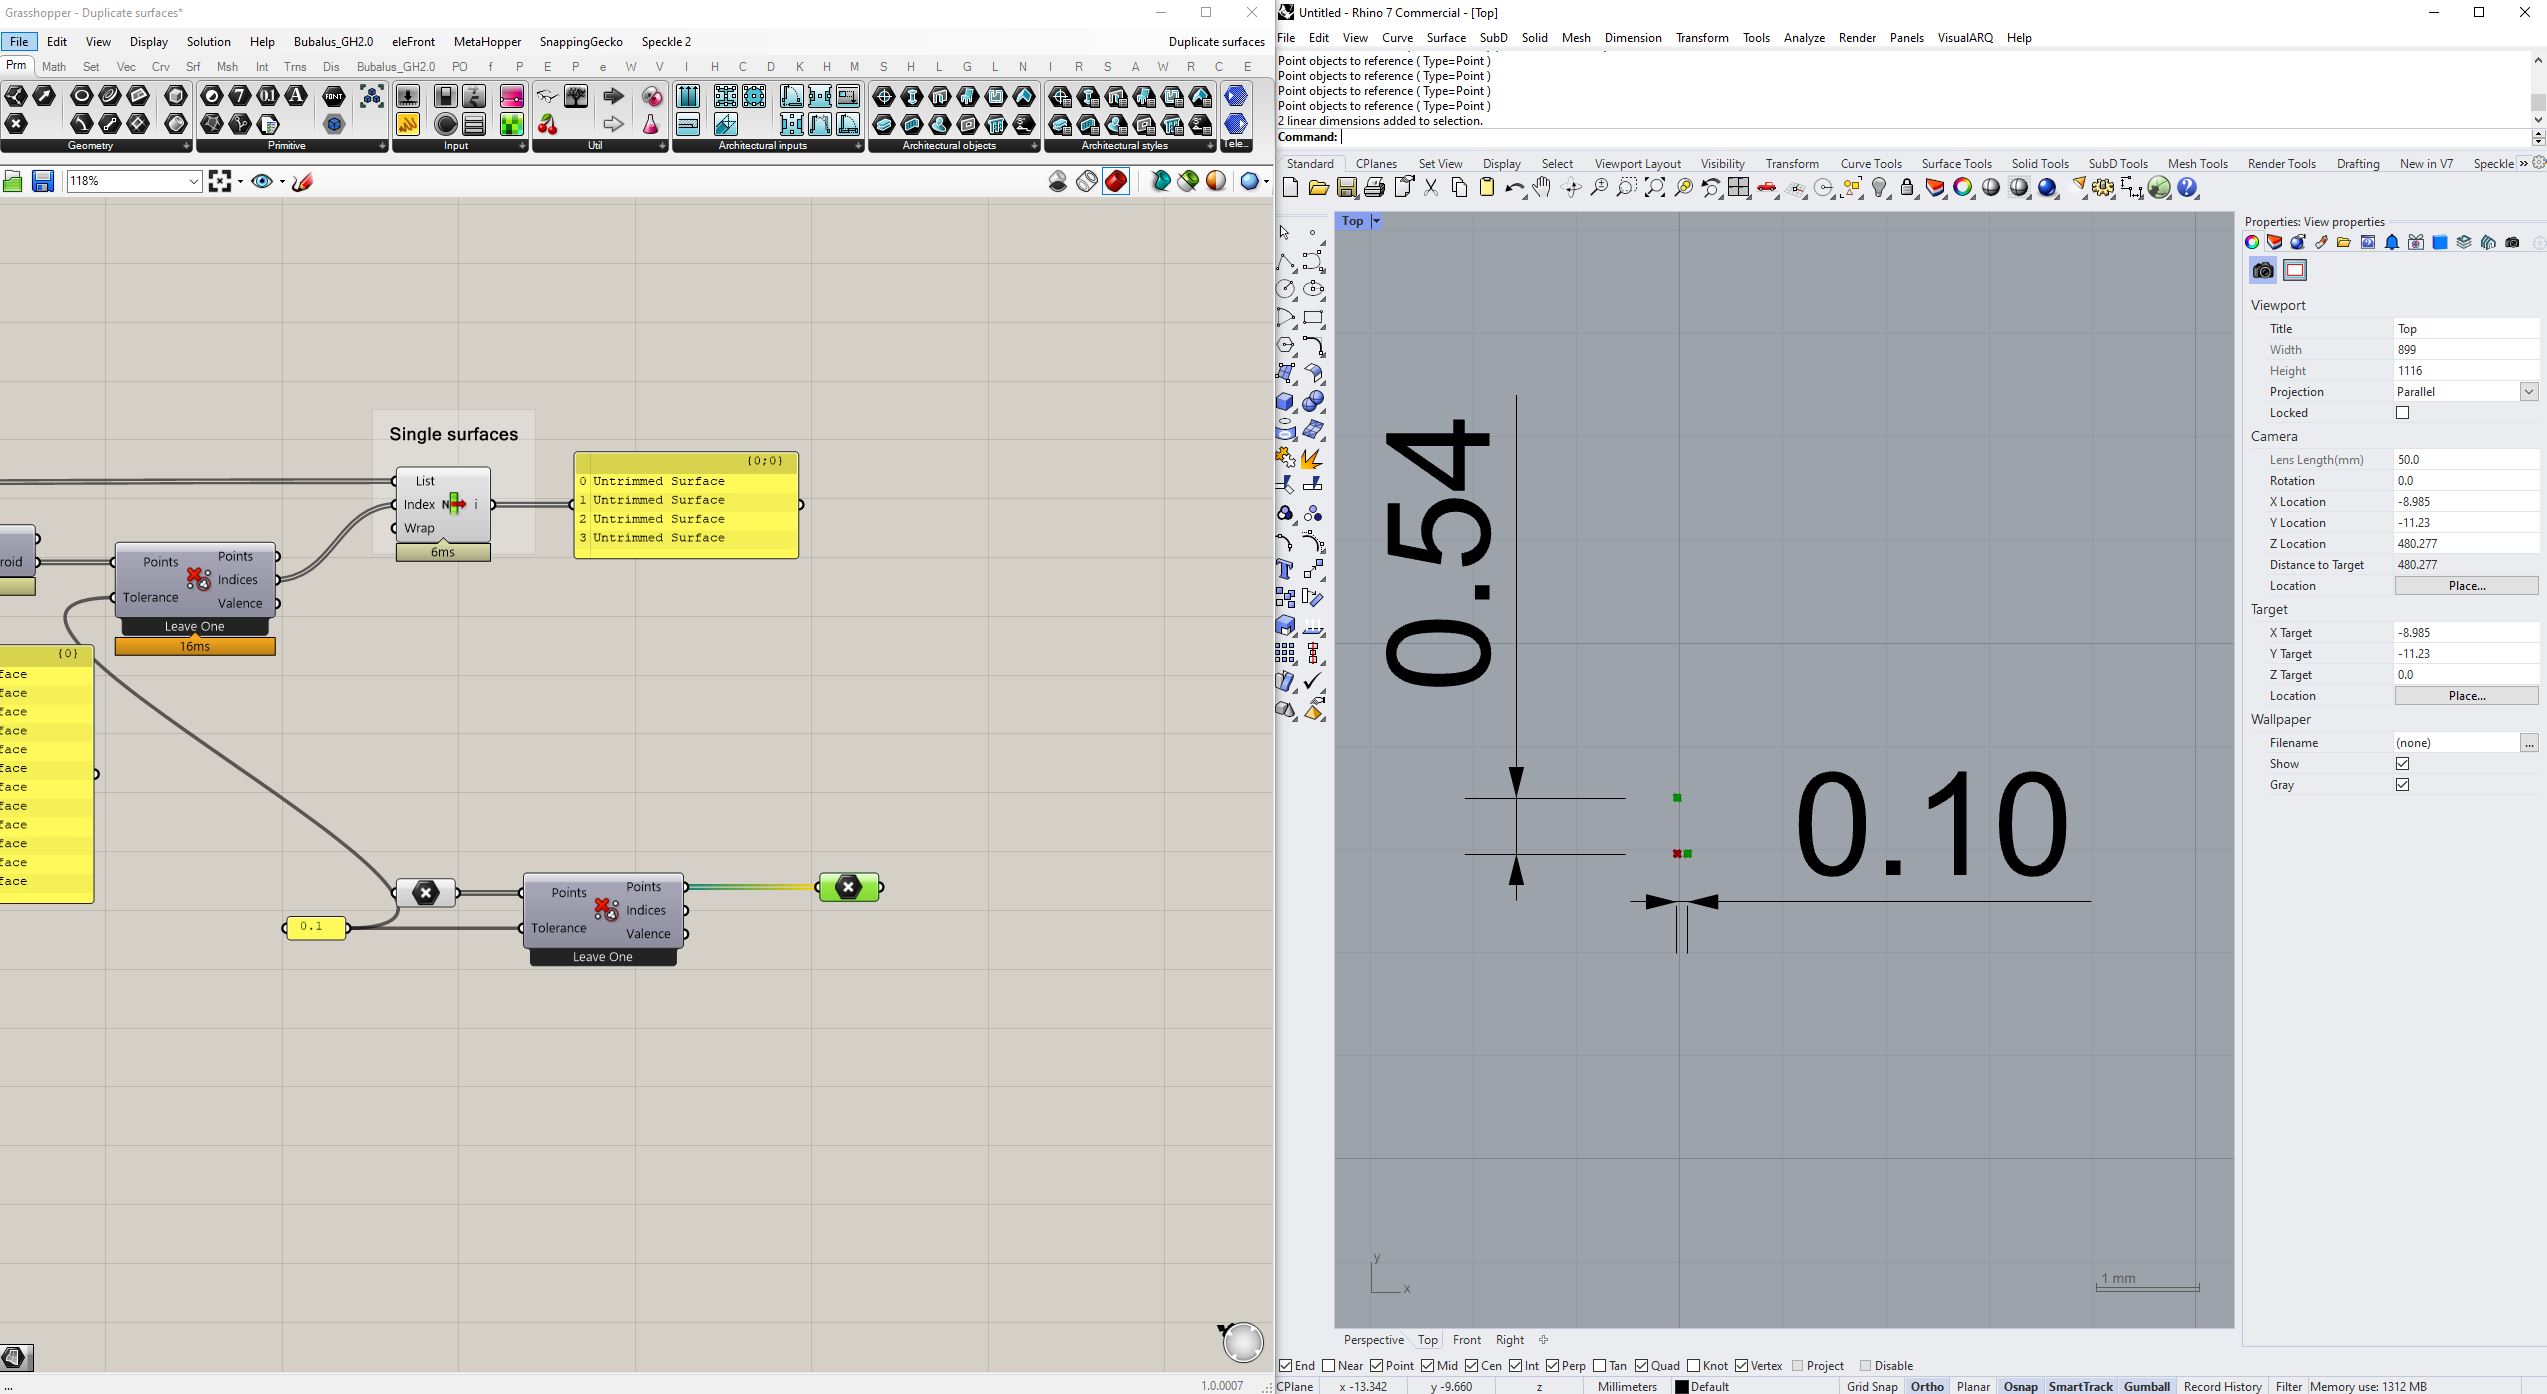Edit the Lens Length value field
This screenshot has height=1394, width=2547.
click(x=2465, y=460)
